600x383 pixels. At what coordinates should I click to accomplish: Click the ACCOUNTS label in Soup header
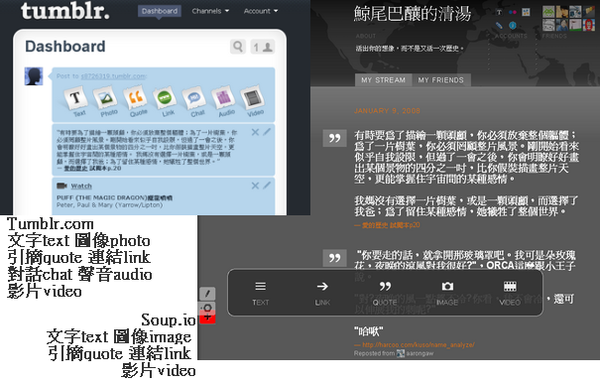pyautogui.click(x=511, y=36)
